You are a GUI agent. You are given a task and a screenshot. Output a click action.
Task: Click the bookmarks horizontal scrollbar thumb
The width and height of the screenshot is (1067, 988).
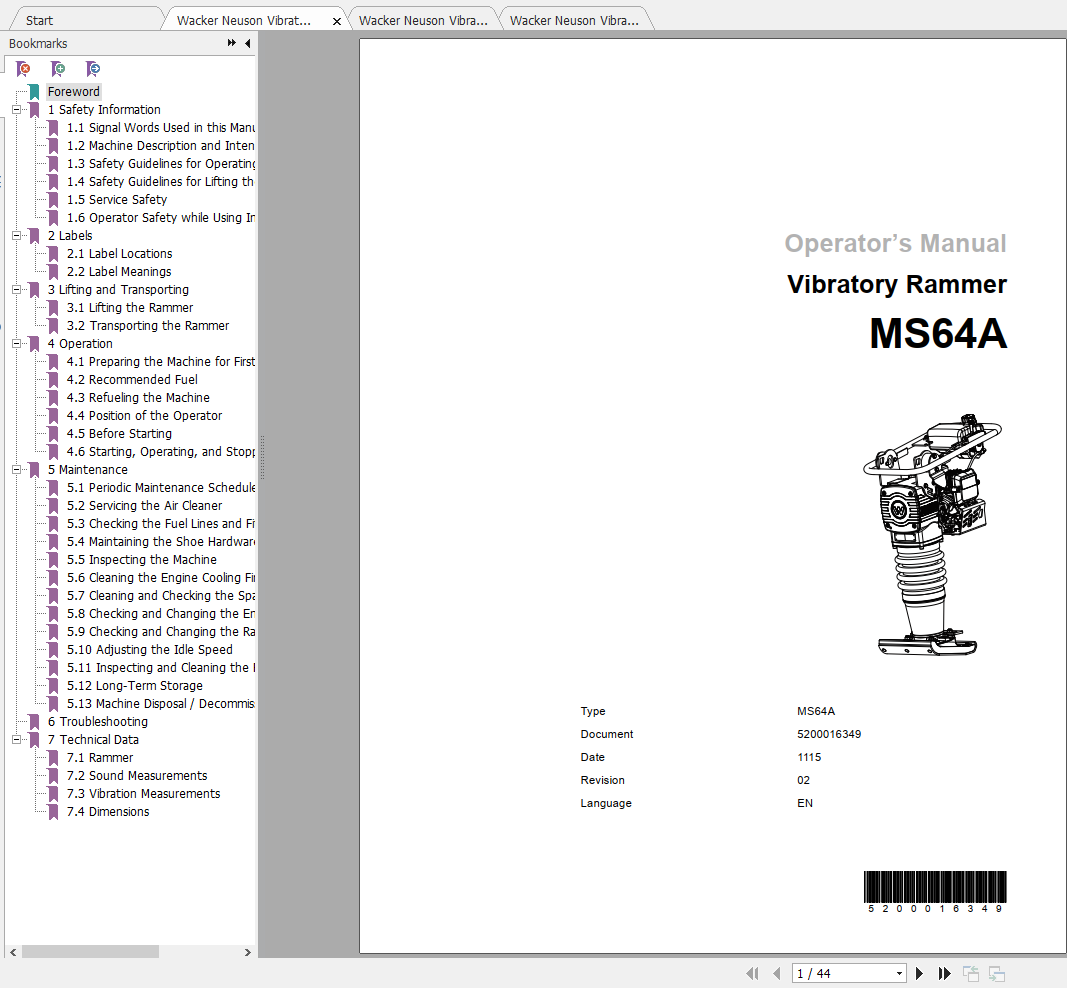(x=91, y=952)
